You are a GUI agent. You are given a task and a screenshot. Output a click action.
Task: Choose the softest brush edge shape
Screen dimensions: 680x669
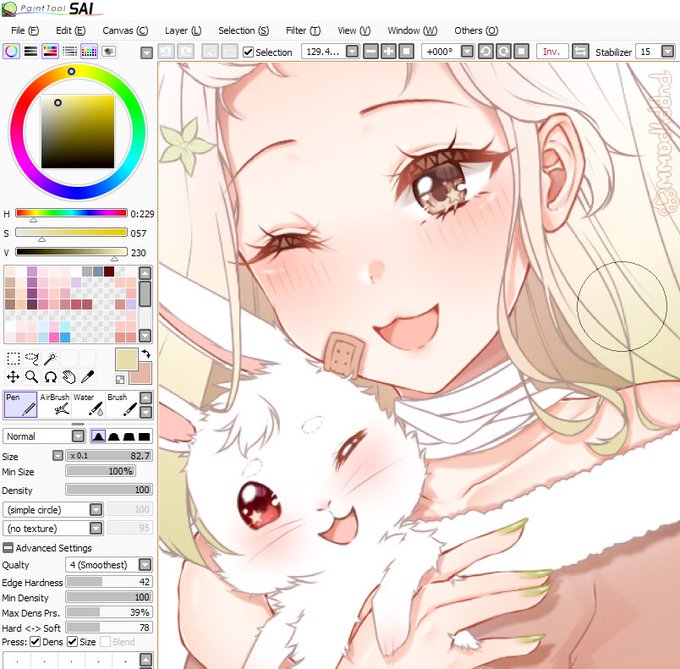[x=98, y=436]
